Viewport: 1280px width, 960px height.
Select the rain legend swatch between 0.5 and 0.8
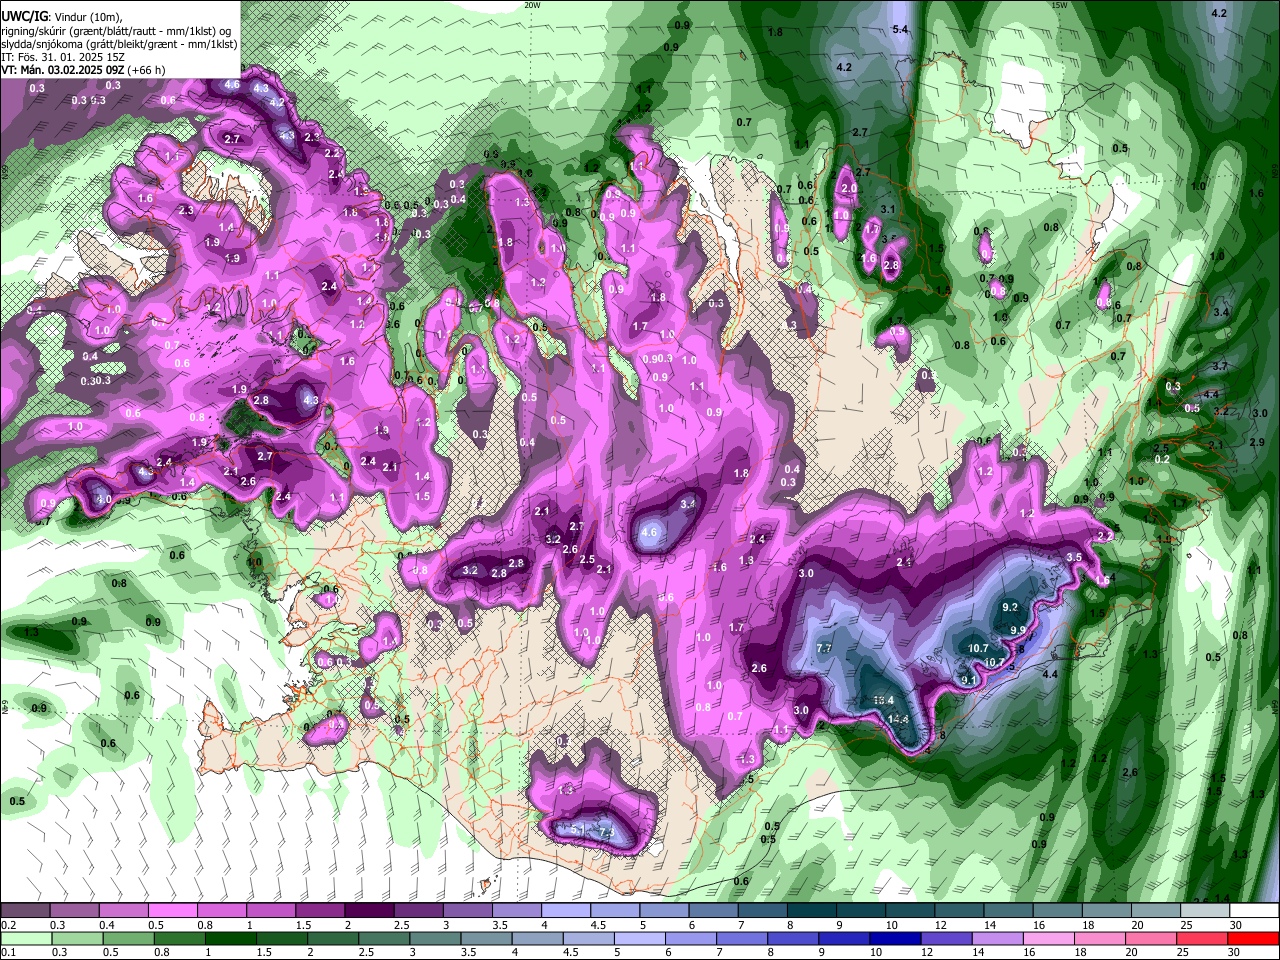128,938
